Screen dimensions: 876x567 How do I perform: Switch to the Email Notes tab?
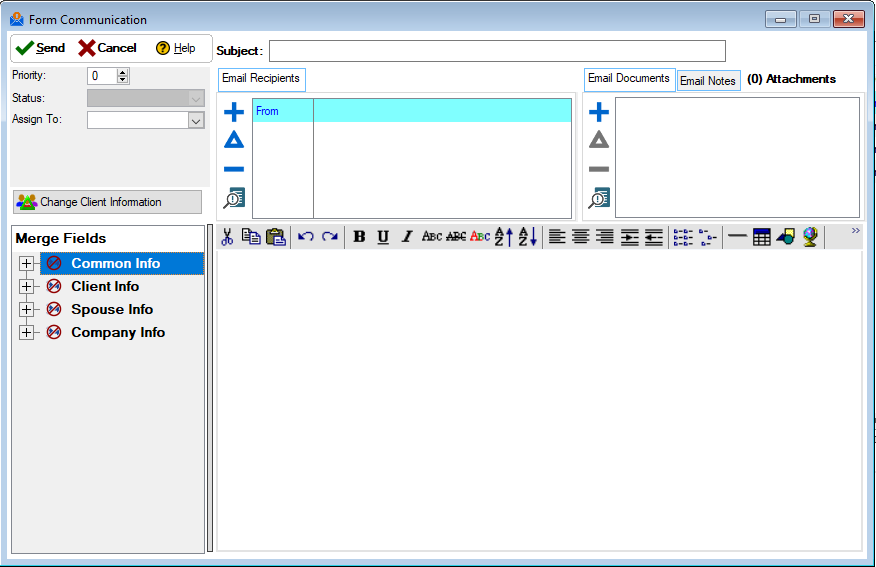[x=708, y=81]
